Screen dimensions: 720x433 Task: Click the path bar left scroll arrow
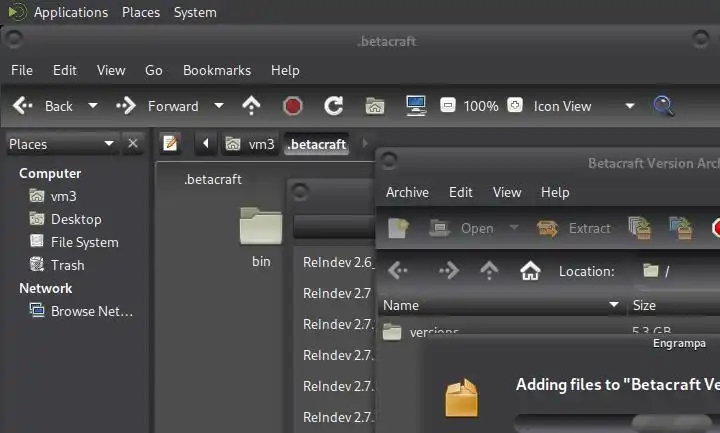[x=206, y=143]
